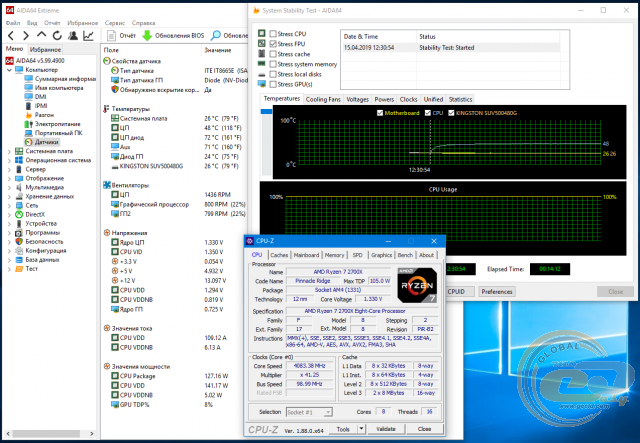This screenshot has height=443, width=640.
Task: Expand the Отображение node
Action: tap(9, 178)
